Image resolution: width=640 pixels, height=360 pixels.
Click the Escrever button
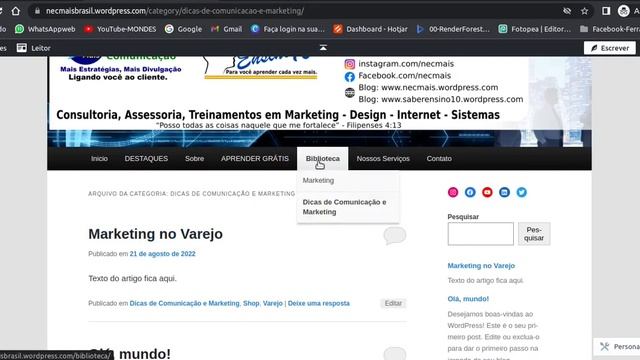tap(610, 48)
